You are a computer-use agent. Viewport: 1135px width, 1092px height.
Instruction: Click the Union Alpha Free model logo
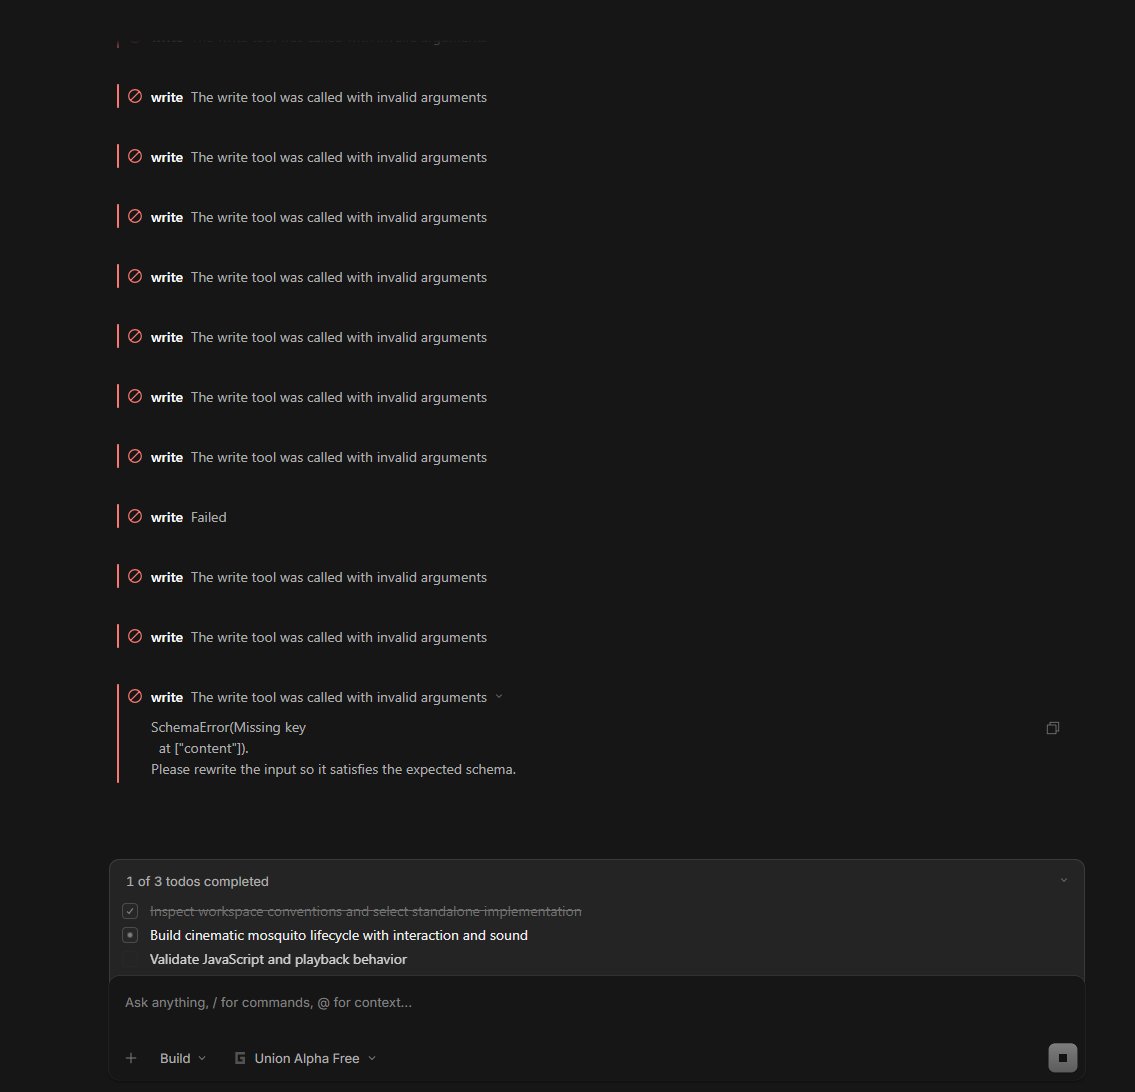240,1058
